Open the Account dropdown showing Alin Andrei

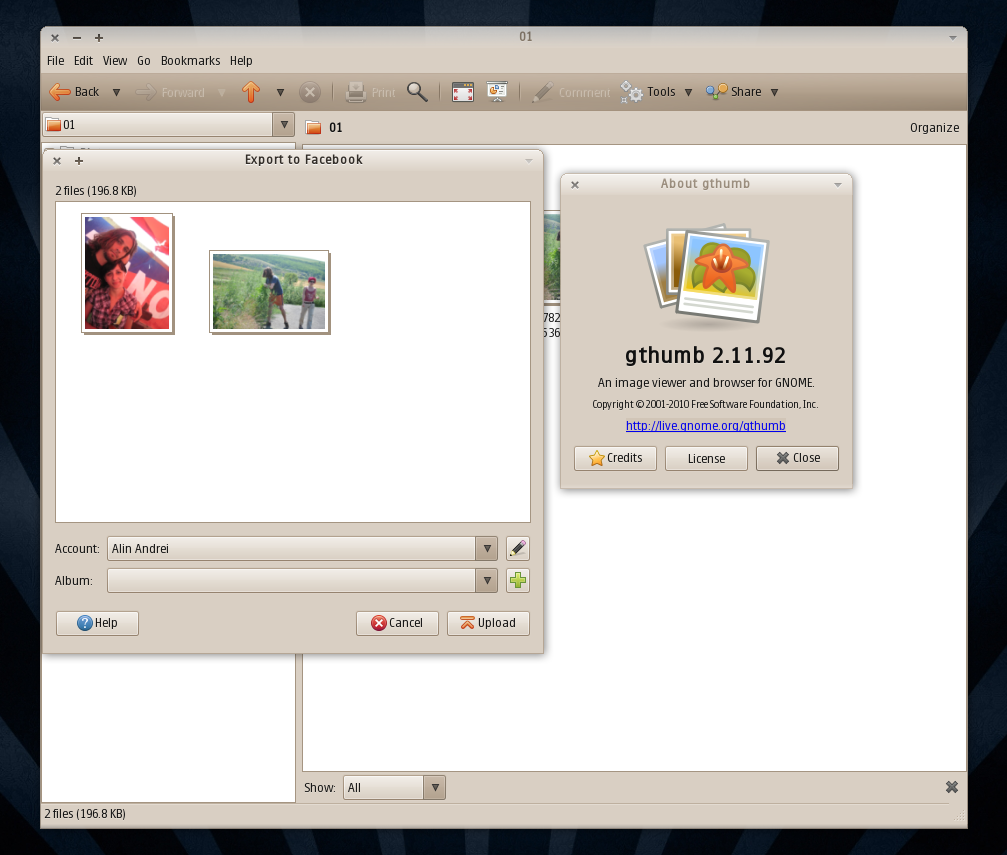coord(302,549)
